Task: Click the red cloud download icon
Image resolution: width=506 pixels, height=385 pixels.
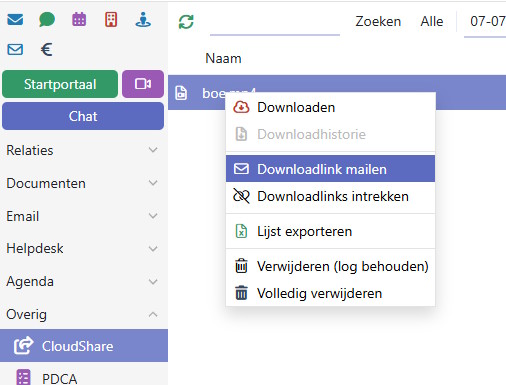Action: coord(241,107)
